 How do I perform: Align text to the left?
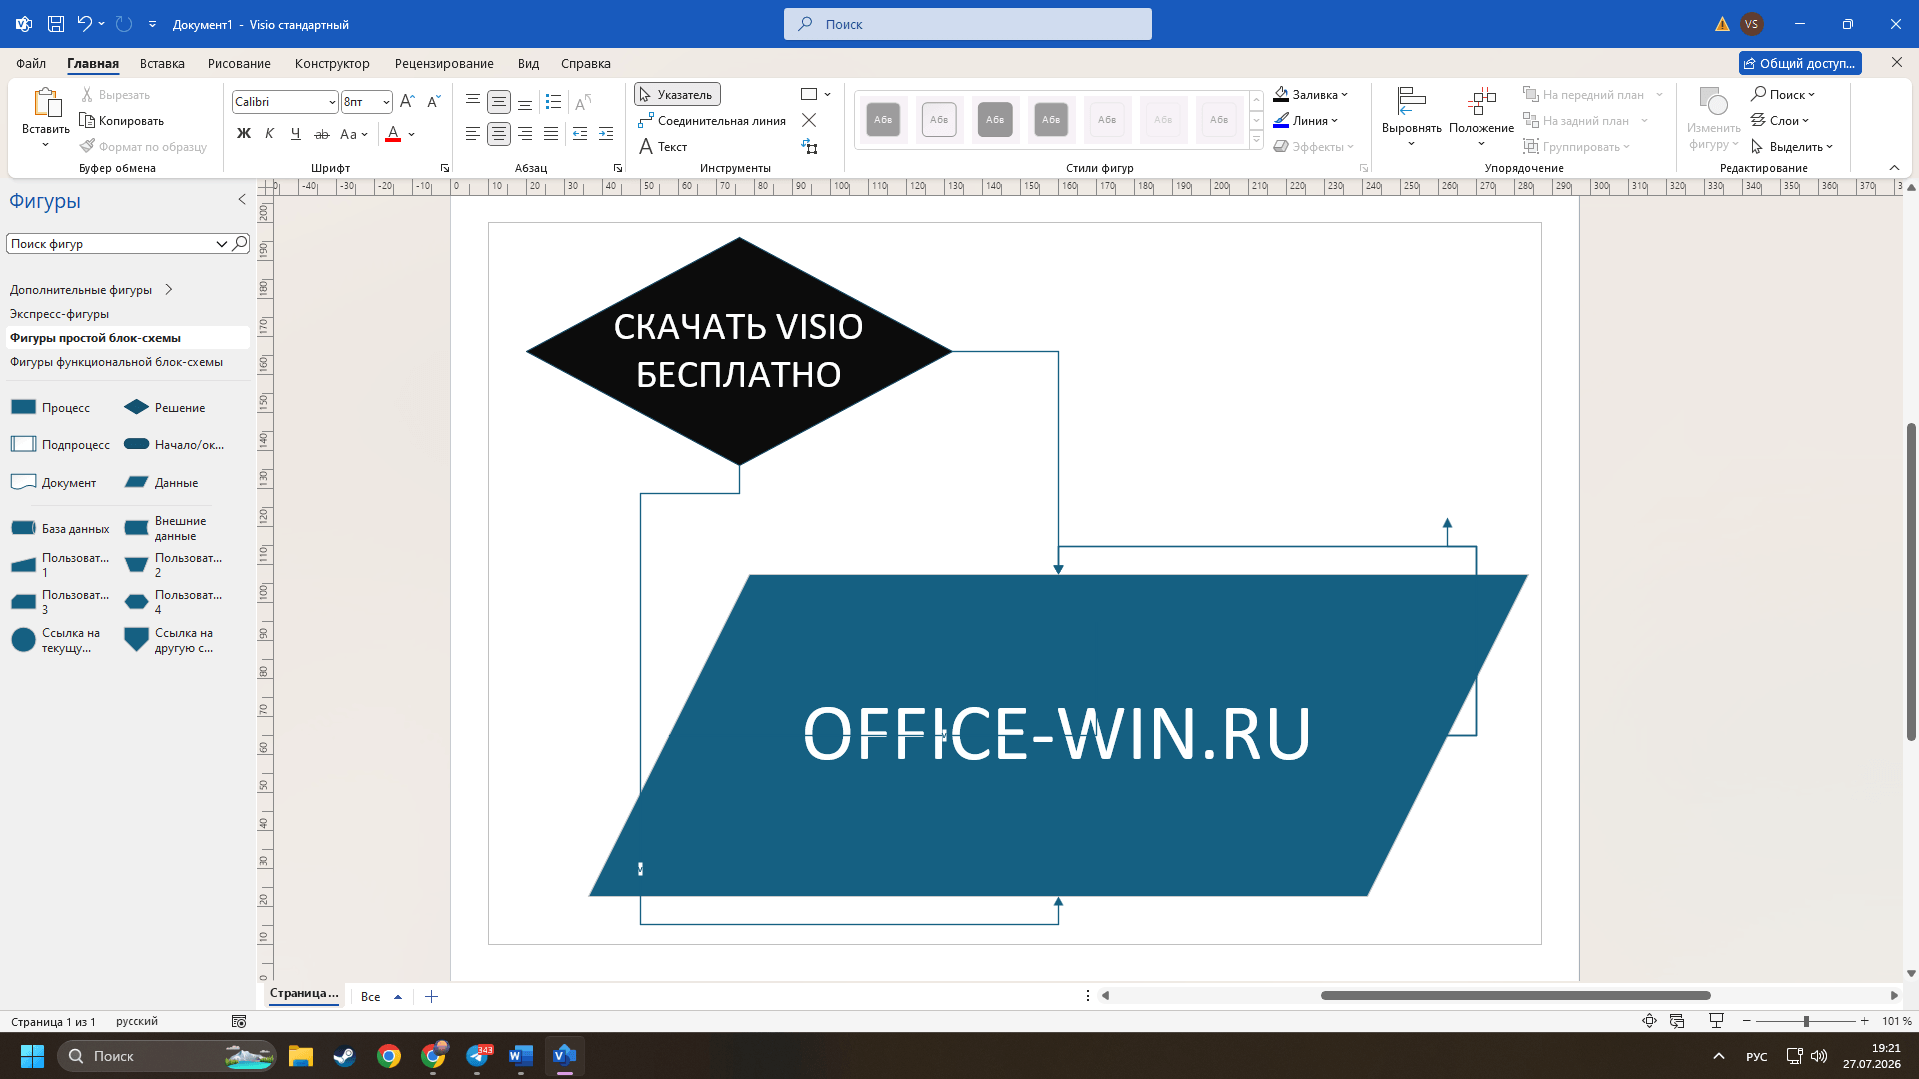pos(473,134)
